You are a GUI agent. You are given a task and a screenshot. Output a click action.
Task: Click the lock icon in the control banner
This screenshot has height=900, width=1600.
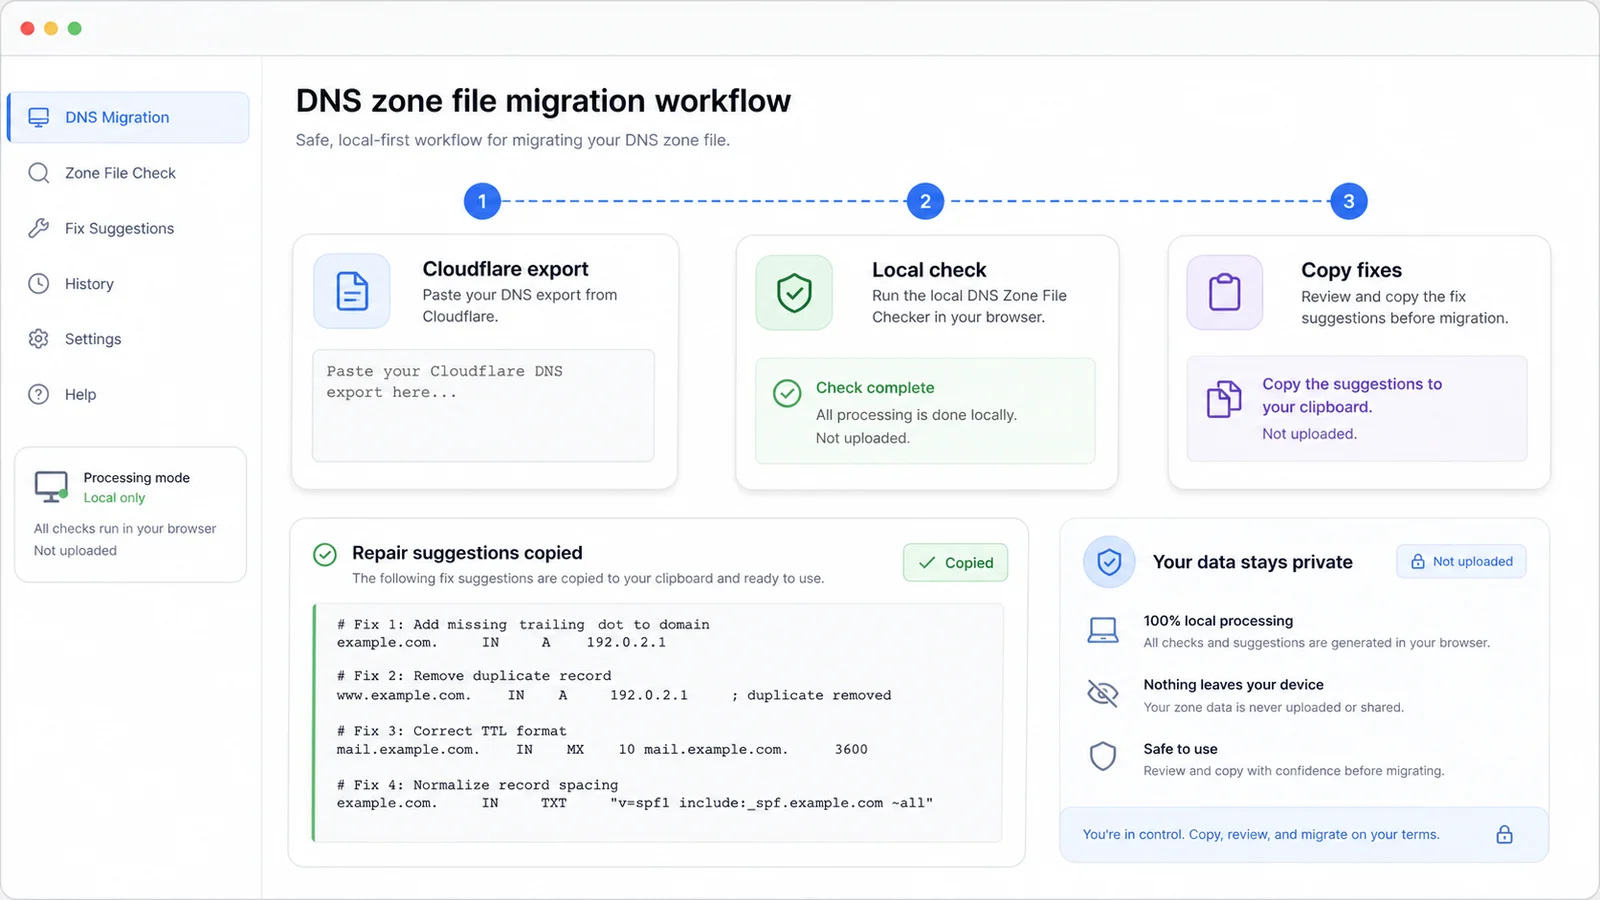pyautogui.click(x=1504, y=835)
